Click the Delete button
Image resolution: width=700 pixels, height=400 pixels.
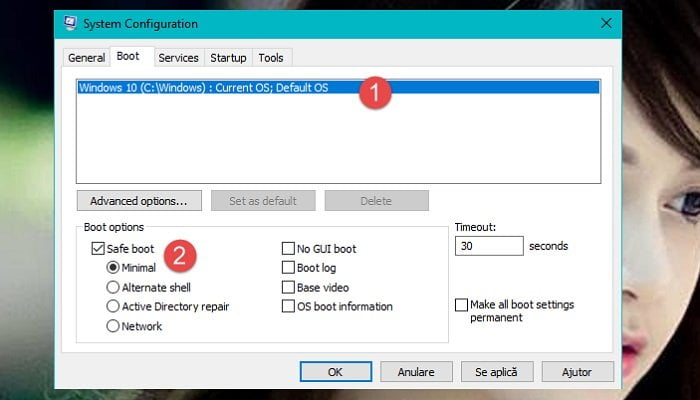coord(376,201)
